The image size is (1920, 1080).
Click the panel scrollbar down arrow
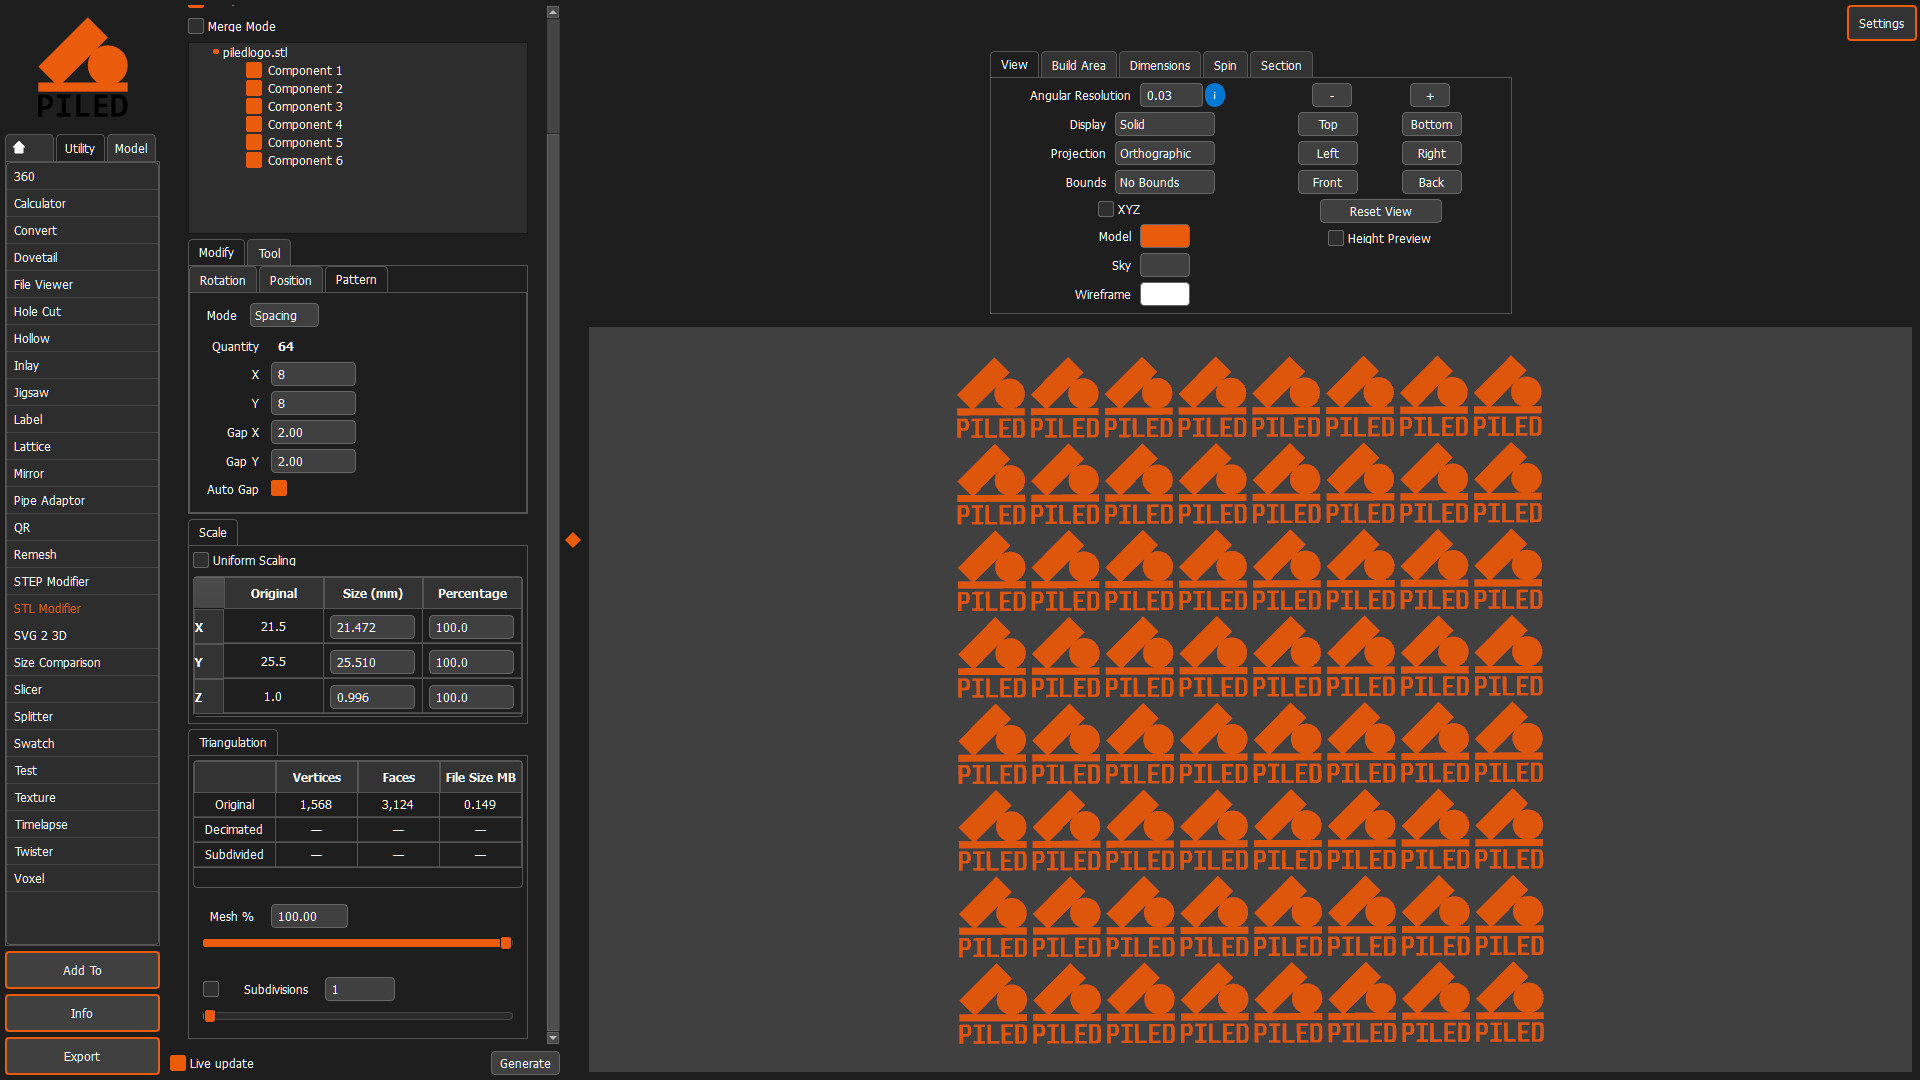[553, 1038]
